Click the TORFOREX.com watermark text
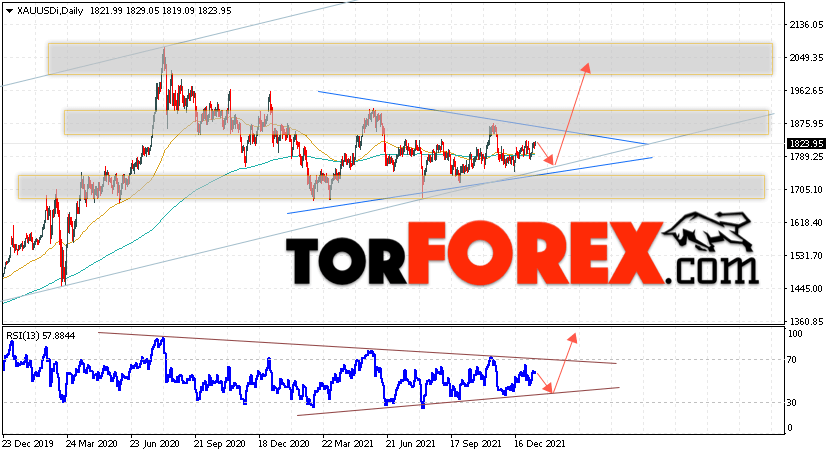 coord(521,254)
